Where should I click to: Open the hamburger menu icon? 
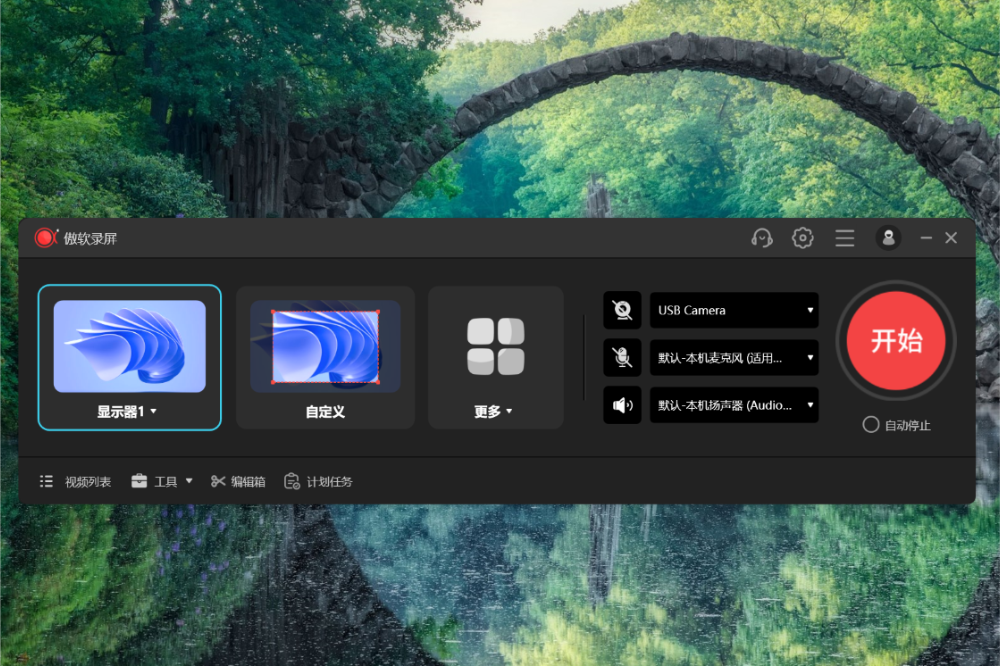[x=845, y=238]
